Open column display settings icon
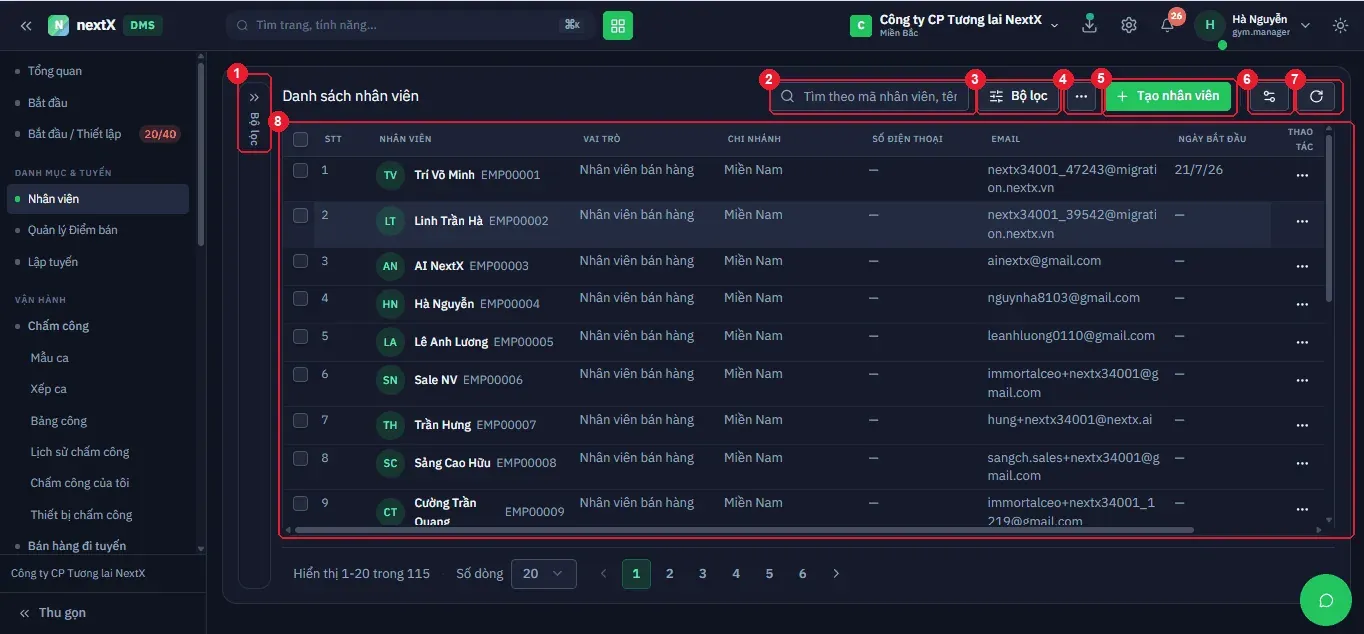The height and width of the screenshot is (634, 1364). [1269, 96]
